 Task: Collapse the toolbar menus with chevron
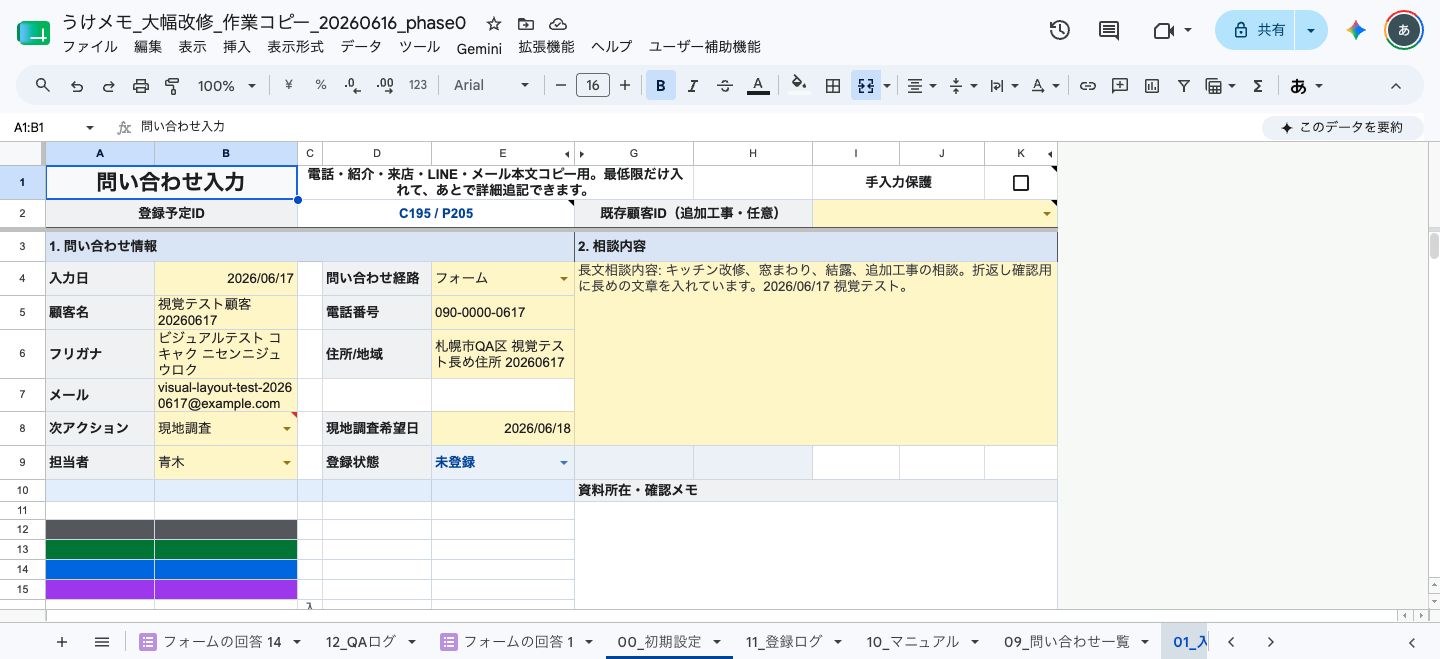1397,86
